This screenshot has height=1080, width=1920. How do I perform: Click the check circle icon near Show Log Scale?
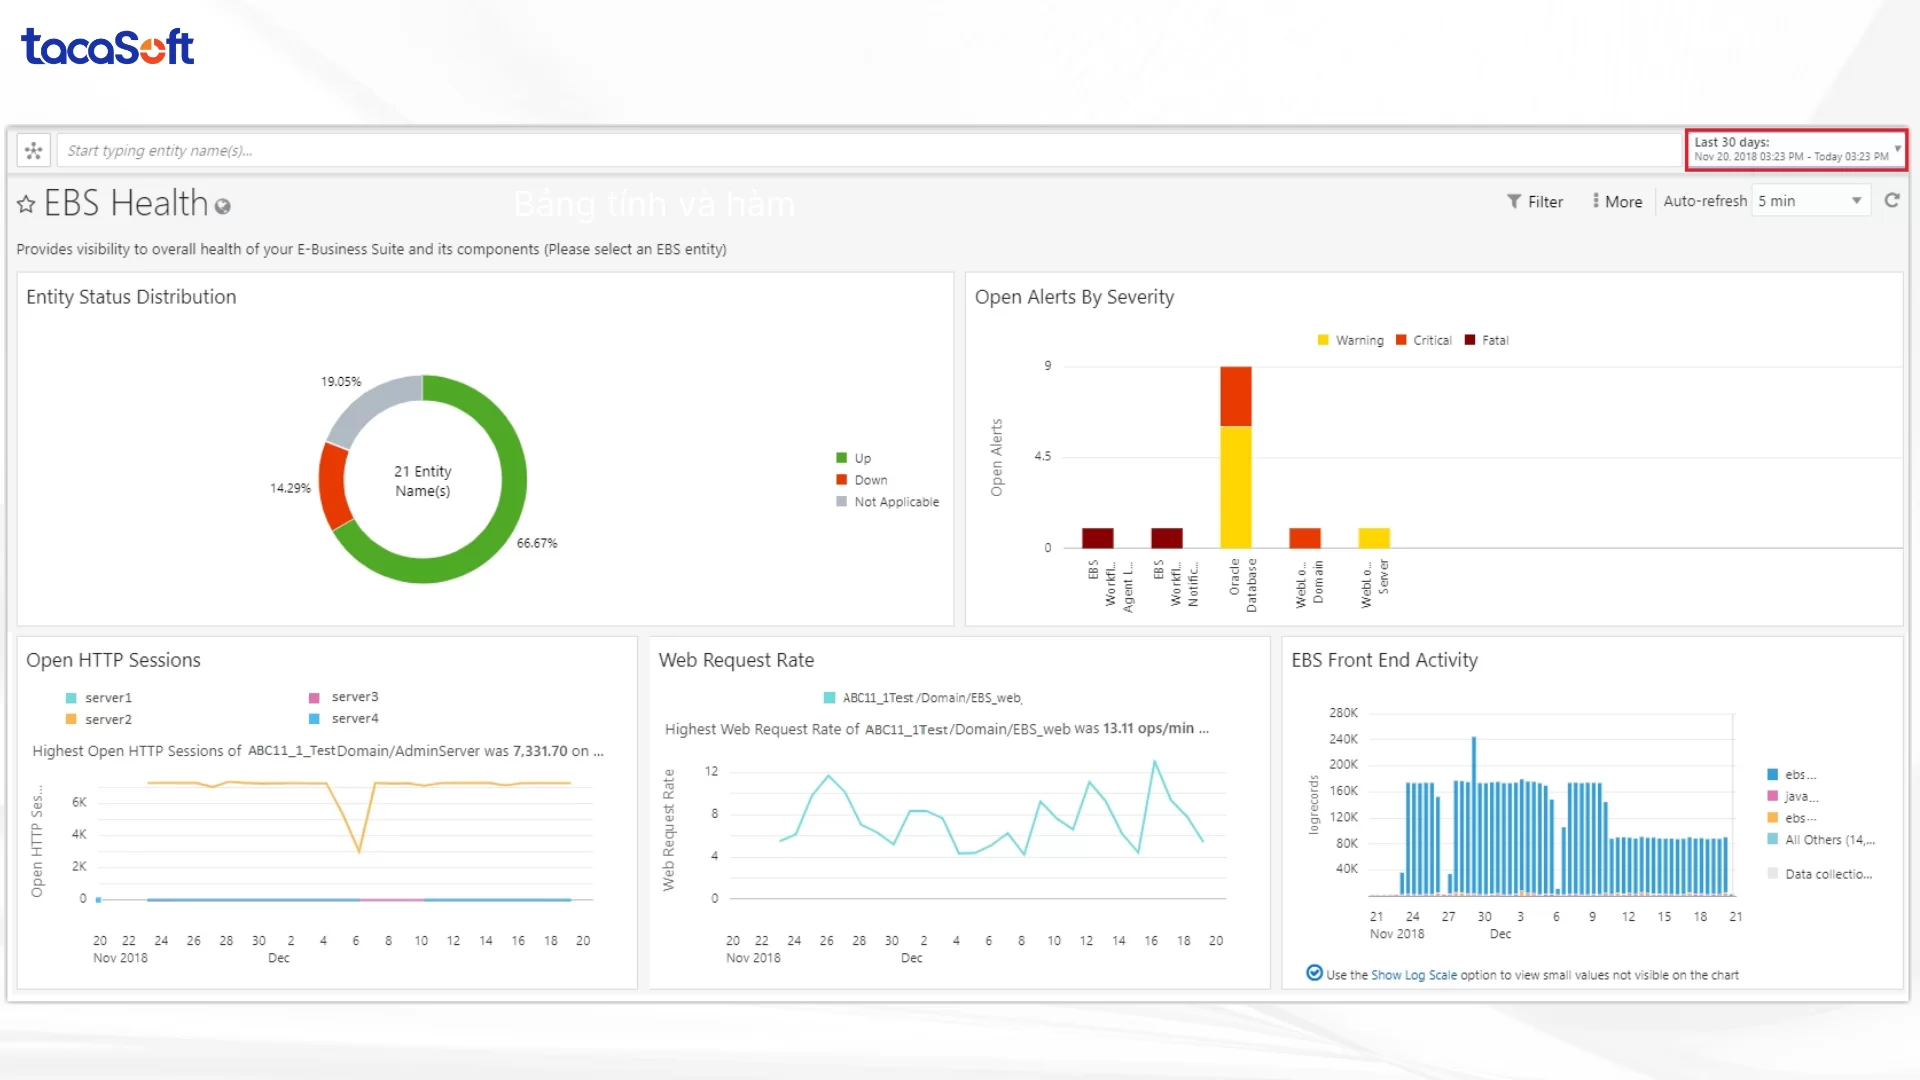click(x=1314, y=973)
